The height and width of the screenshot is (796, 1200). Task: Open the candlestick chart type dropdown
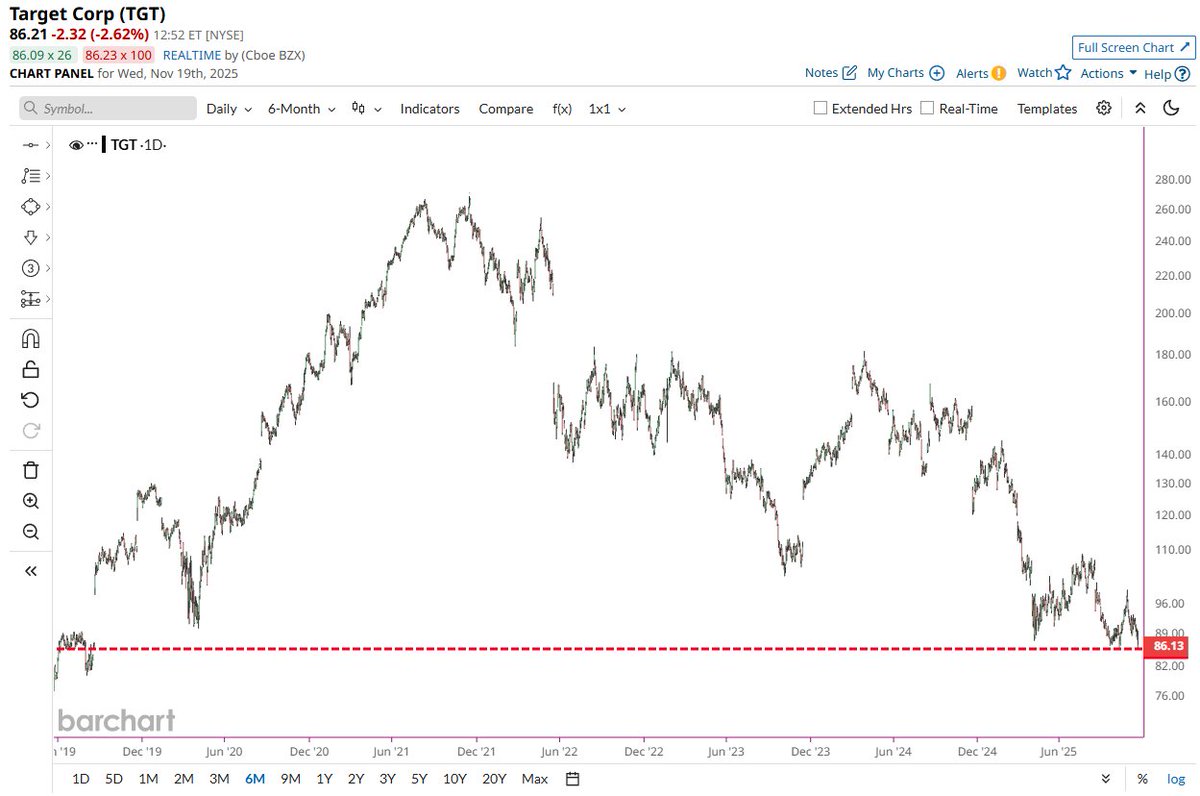367,108
